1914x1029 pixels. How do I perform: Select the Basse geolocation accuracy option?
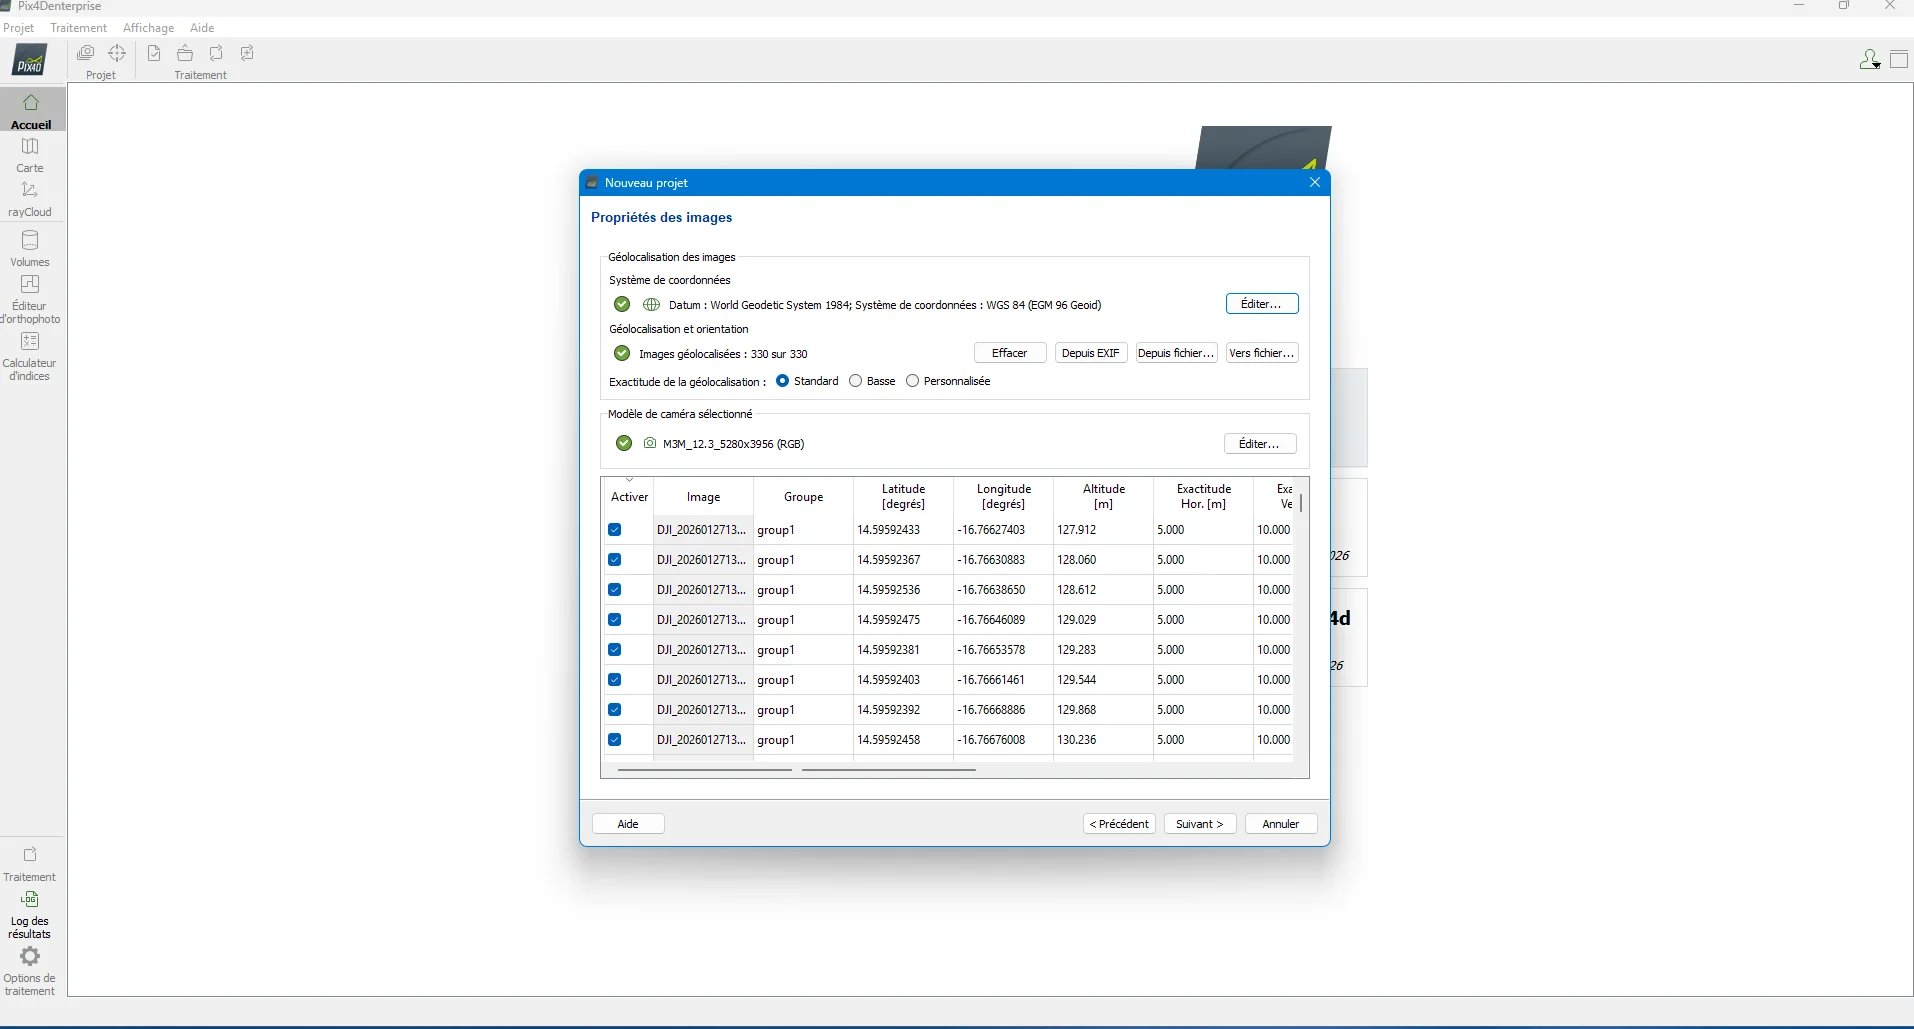click(855, 381)
